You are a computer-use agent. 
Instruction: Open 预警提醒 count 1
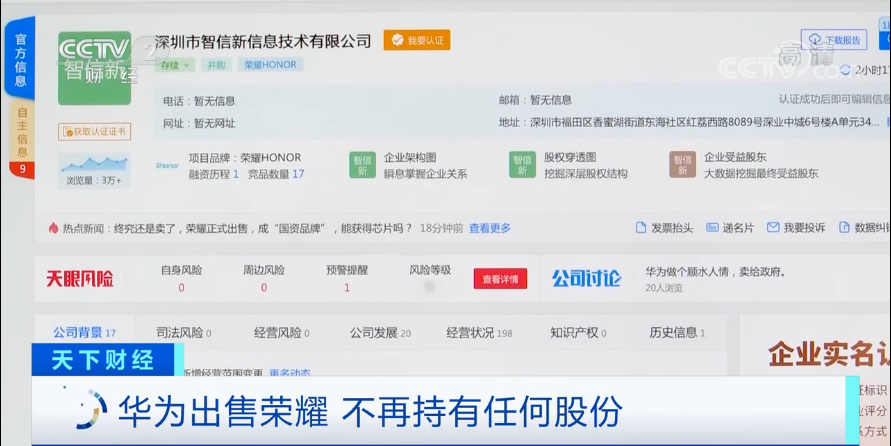pyautogui.click(x=347, y=287)
